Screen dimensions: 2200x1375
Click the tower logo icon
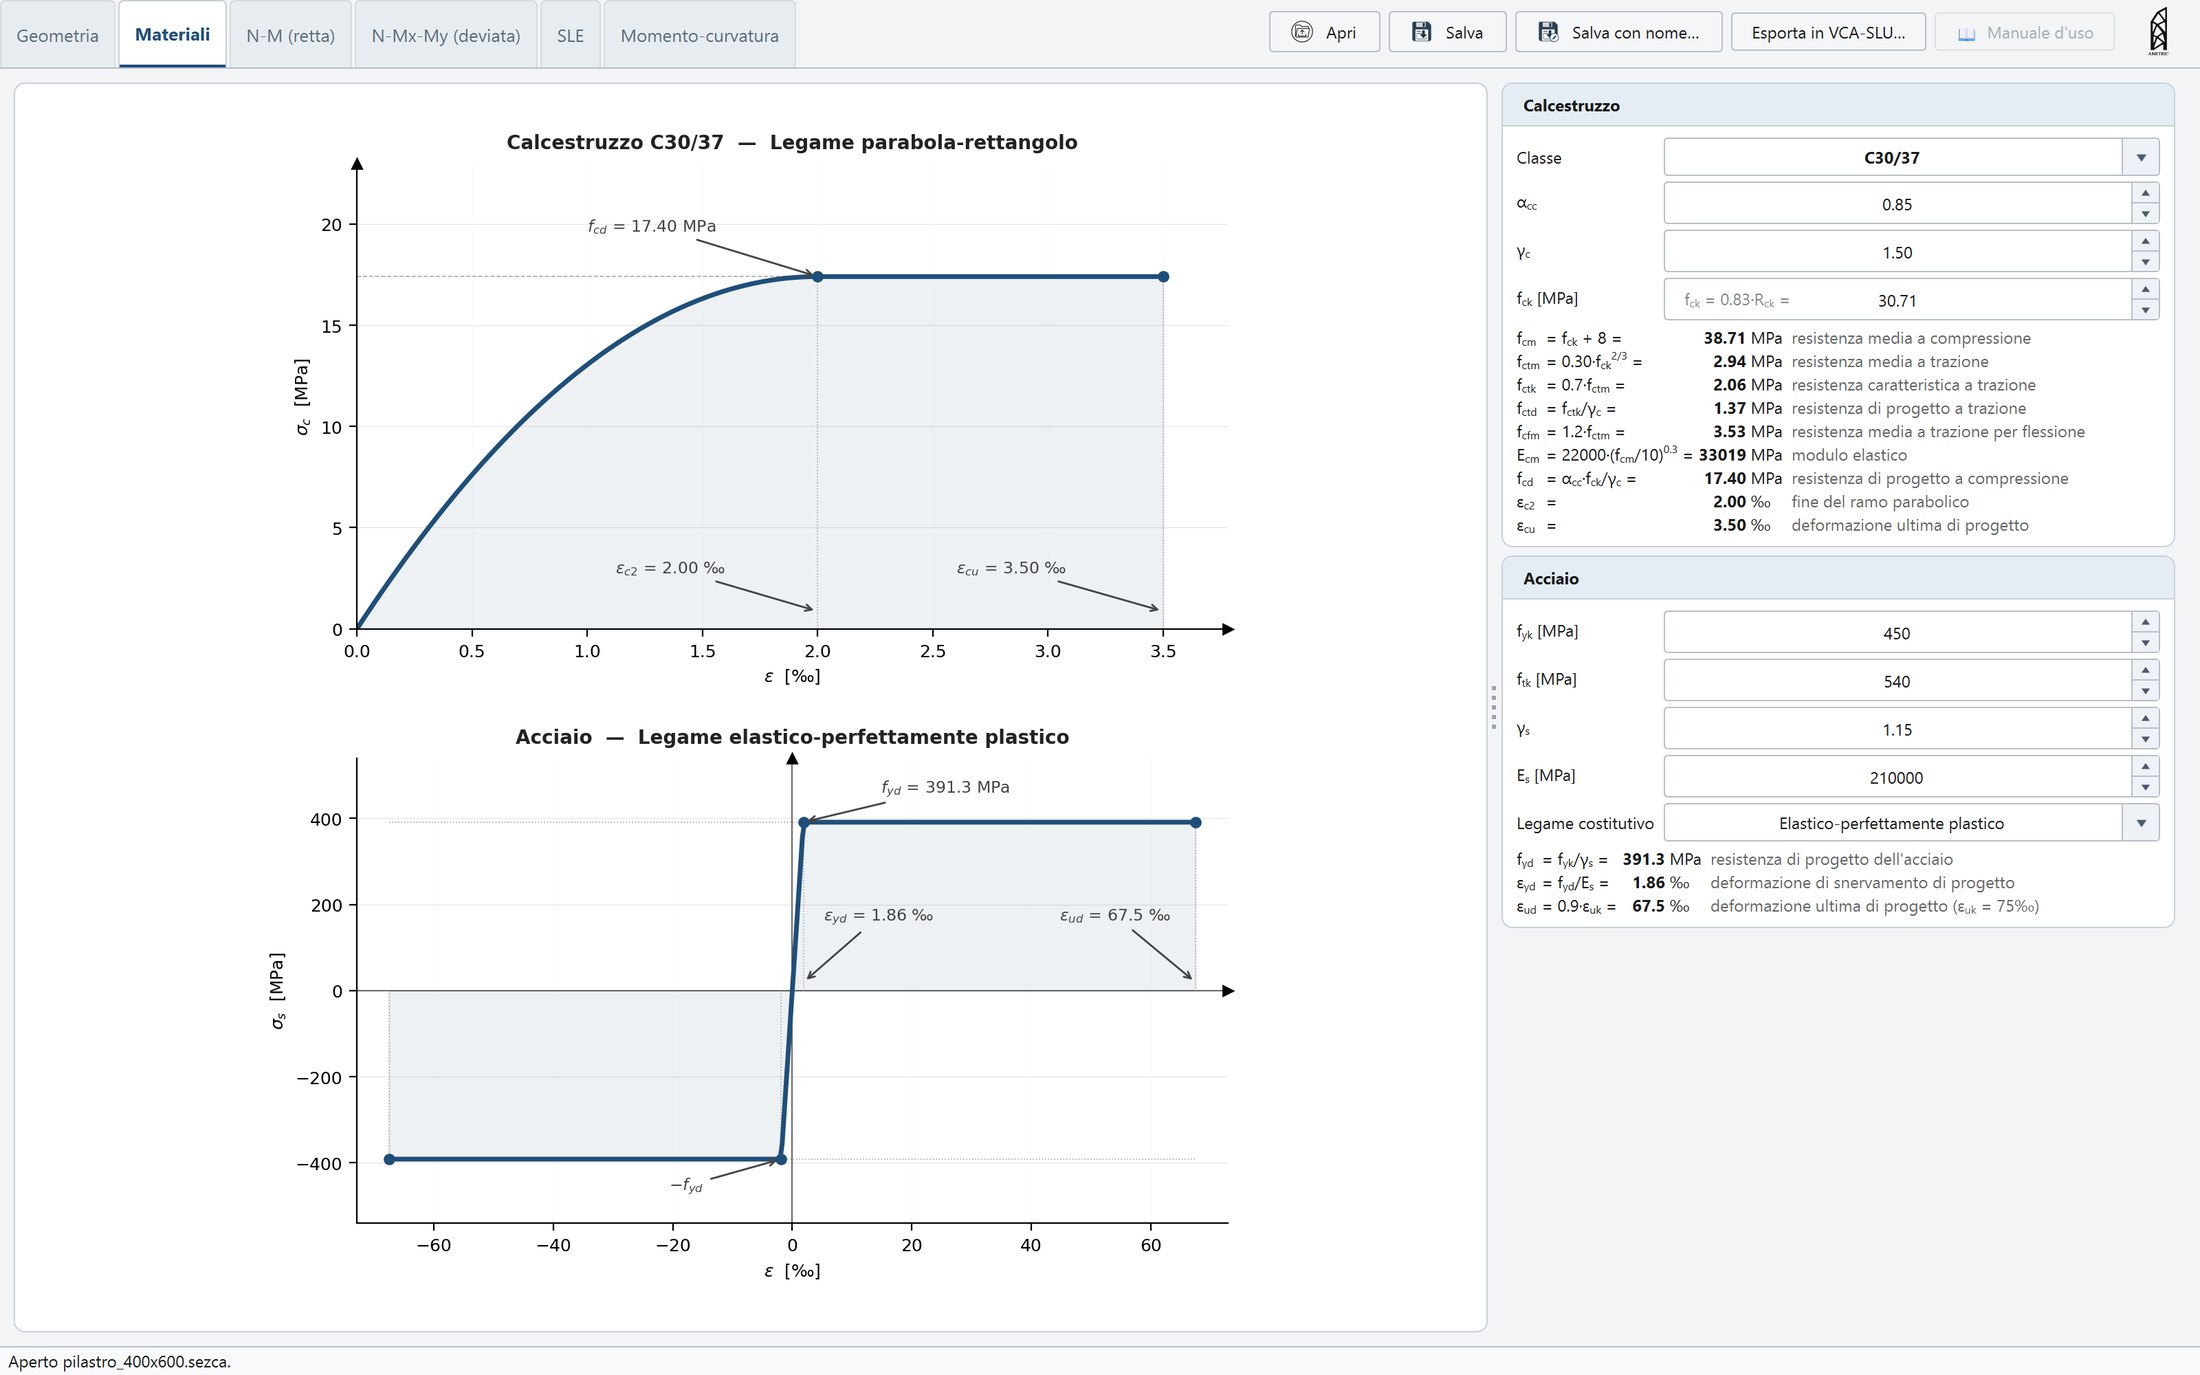(2158, 31)
